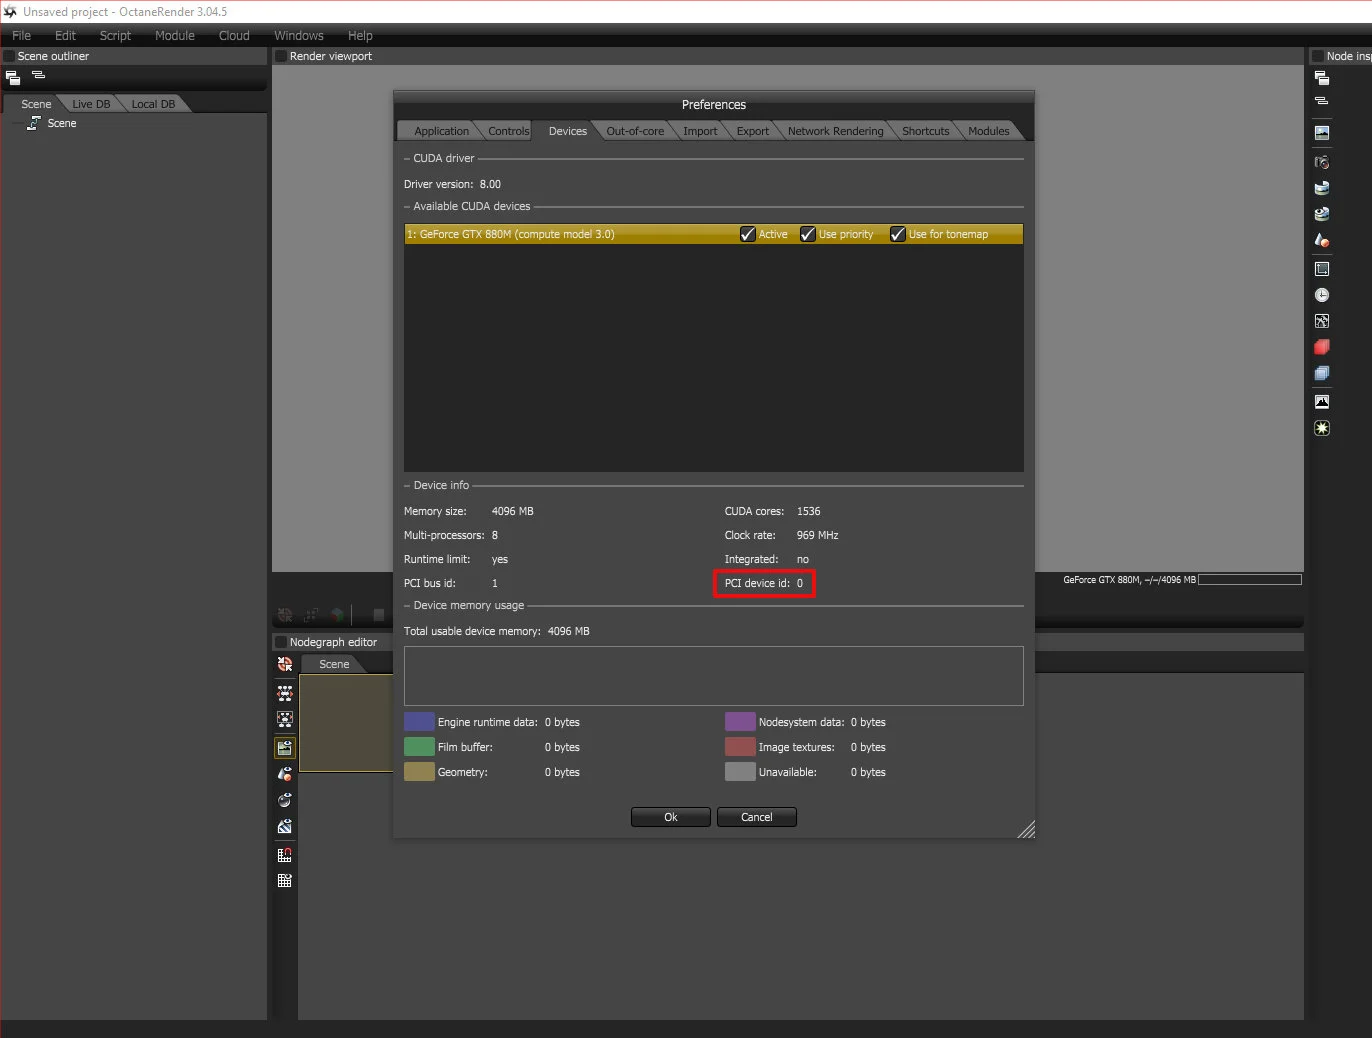Toggle mesh preview eye icon in Nodegraph editor

[285, 774]
